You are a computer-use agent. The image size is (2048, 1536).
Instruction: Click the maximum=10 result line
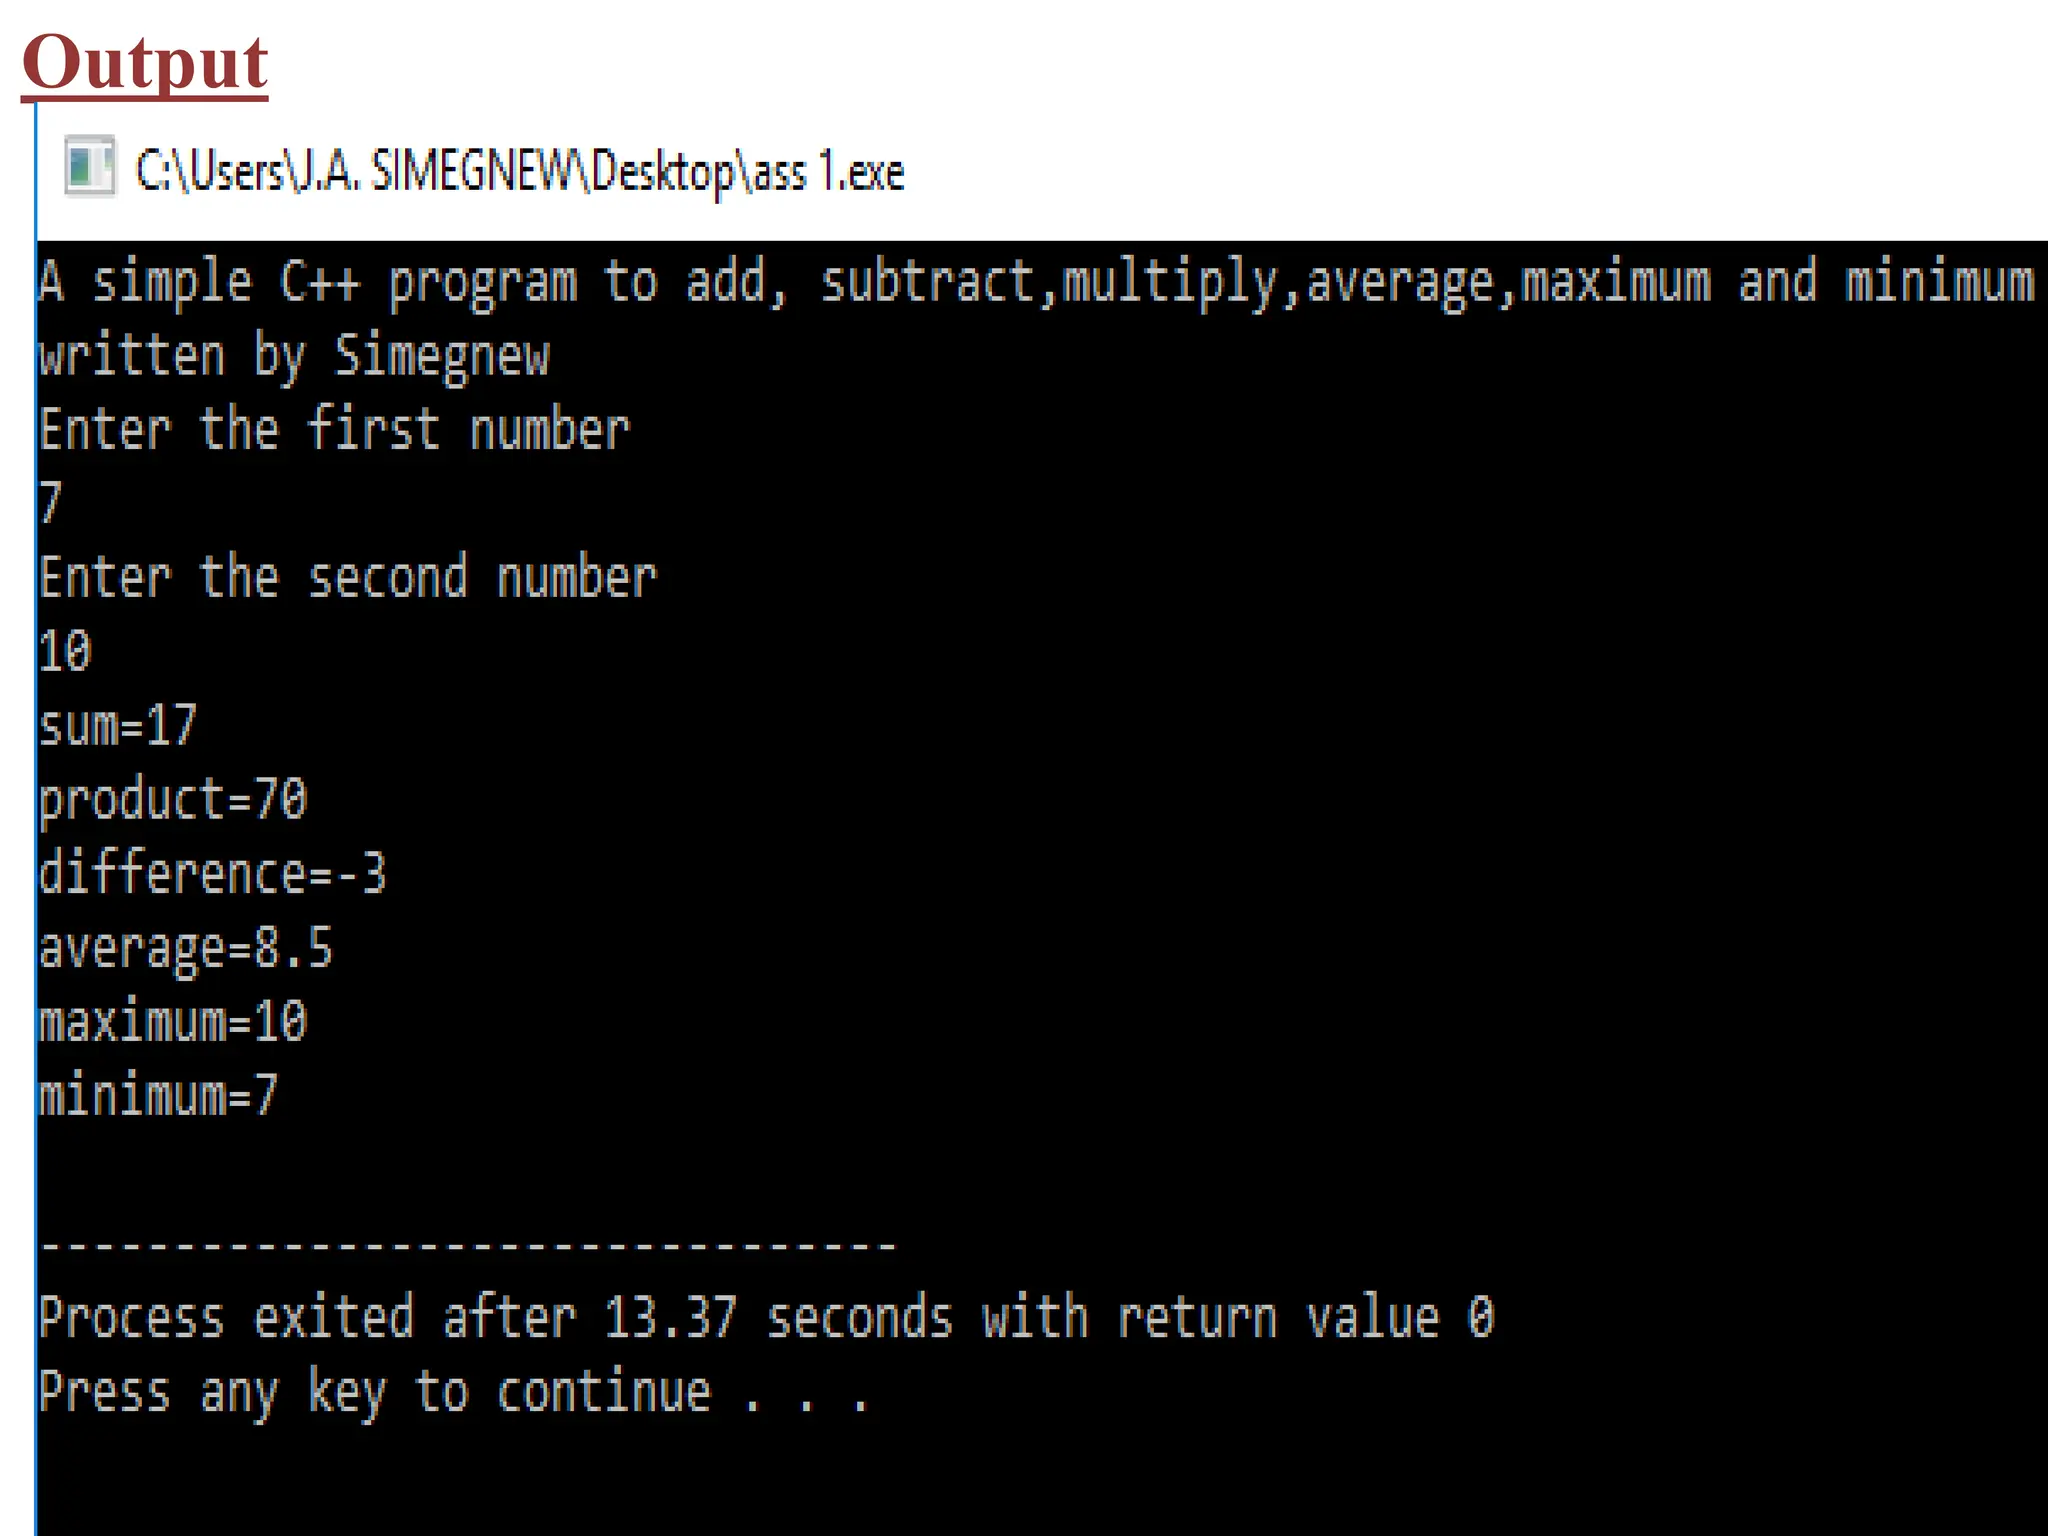173,1021
